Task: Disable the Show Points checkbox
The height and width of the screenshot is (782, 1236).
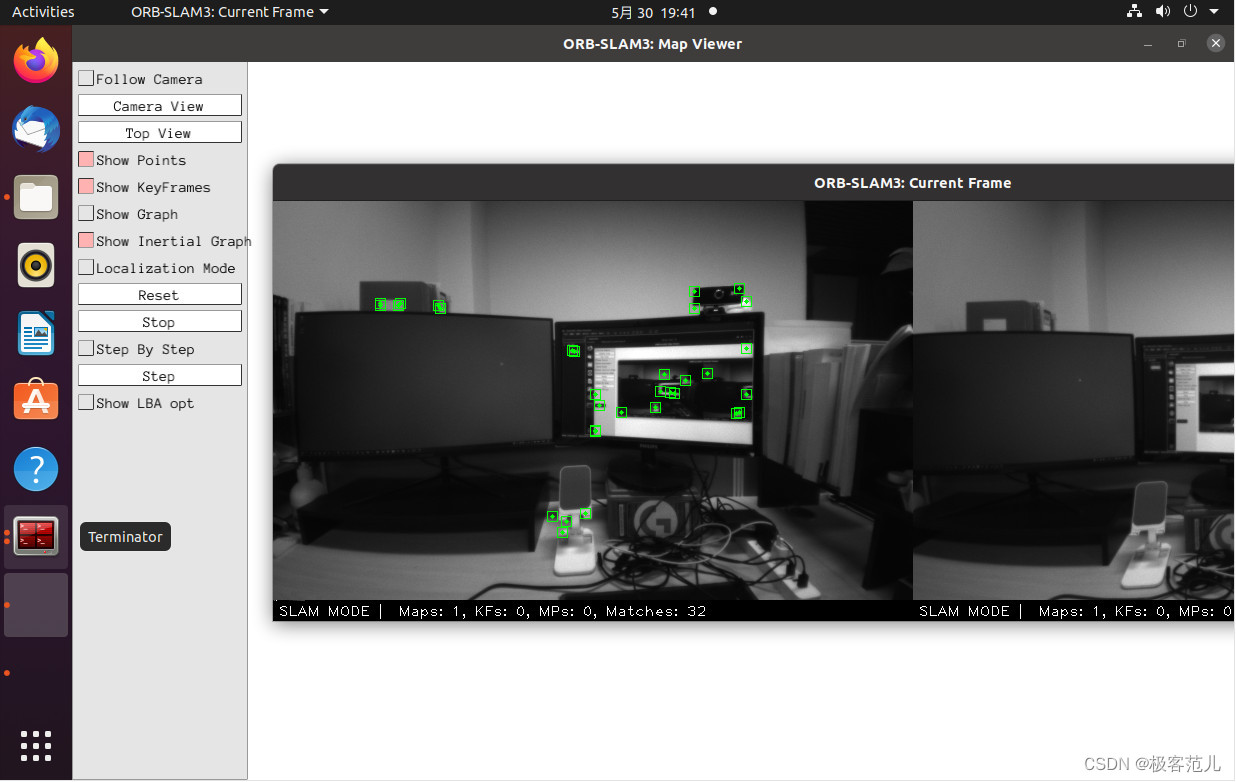Action: point(86,159)
